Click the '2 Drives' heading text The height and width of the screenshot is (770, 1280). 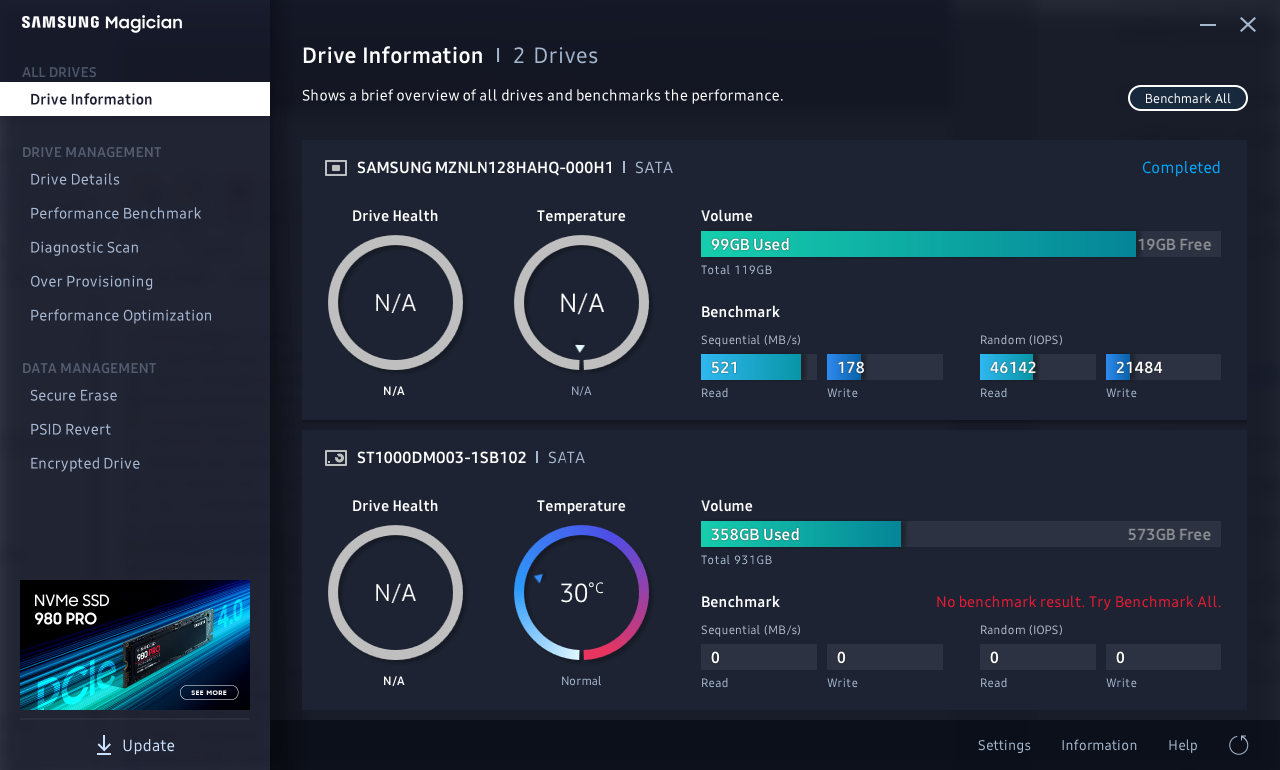click(555, 56)
